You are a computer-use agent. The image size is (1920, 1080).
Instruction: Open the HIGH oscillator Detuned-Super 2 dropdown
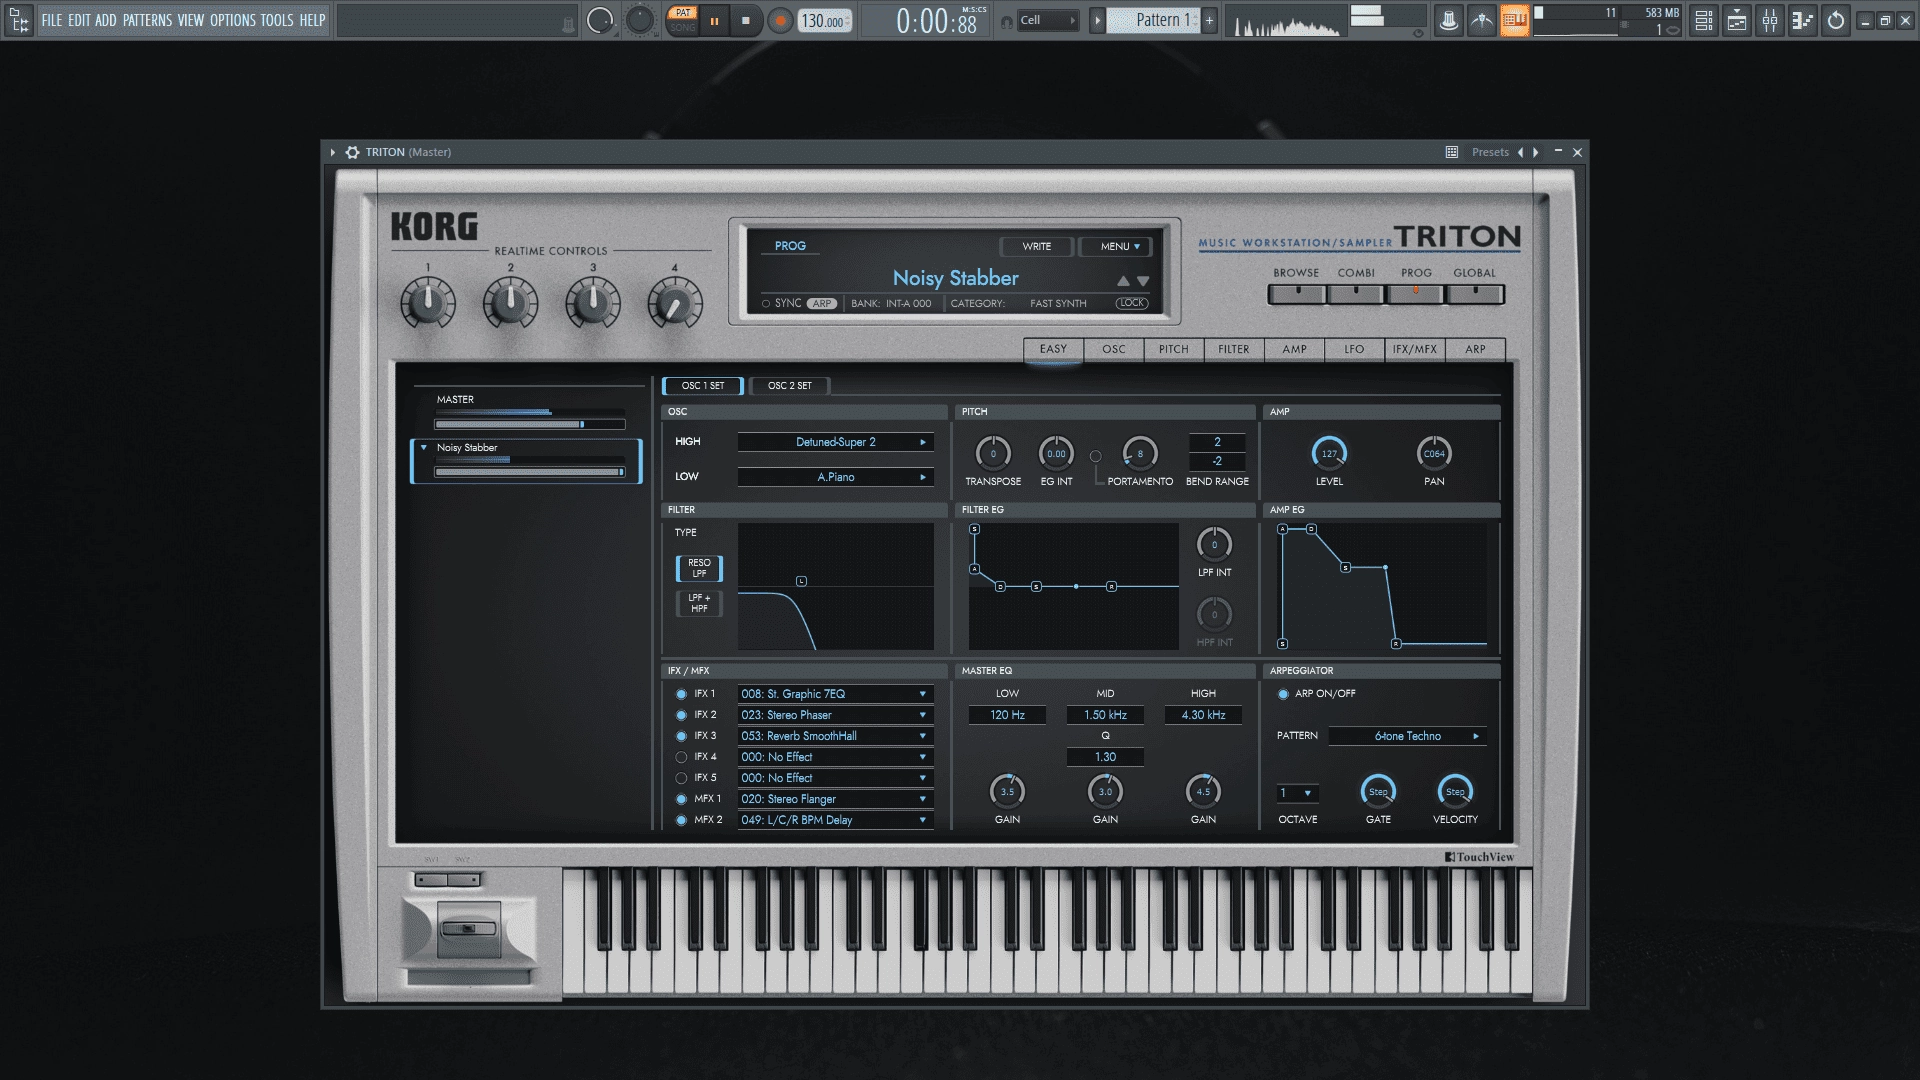coord(836,442)
